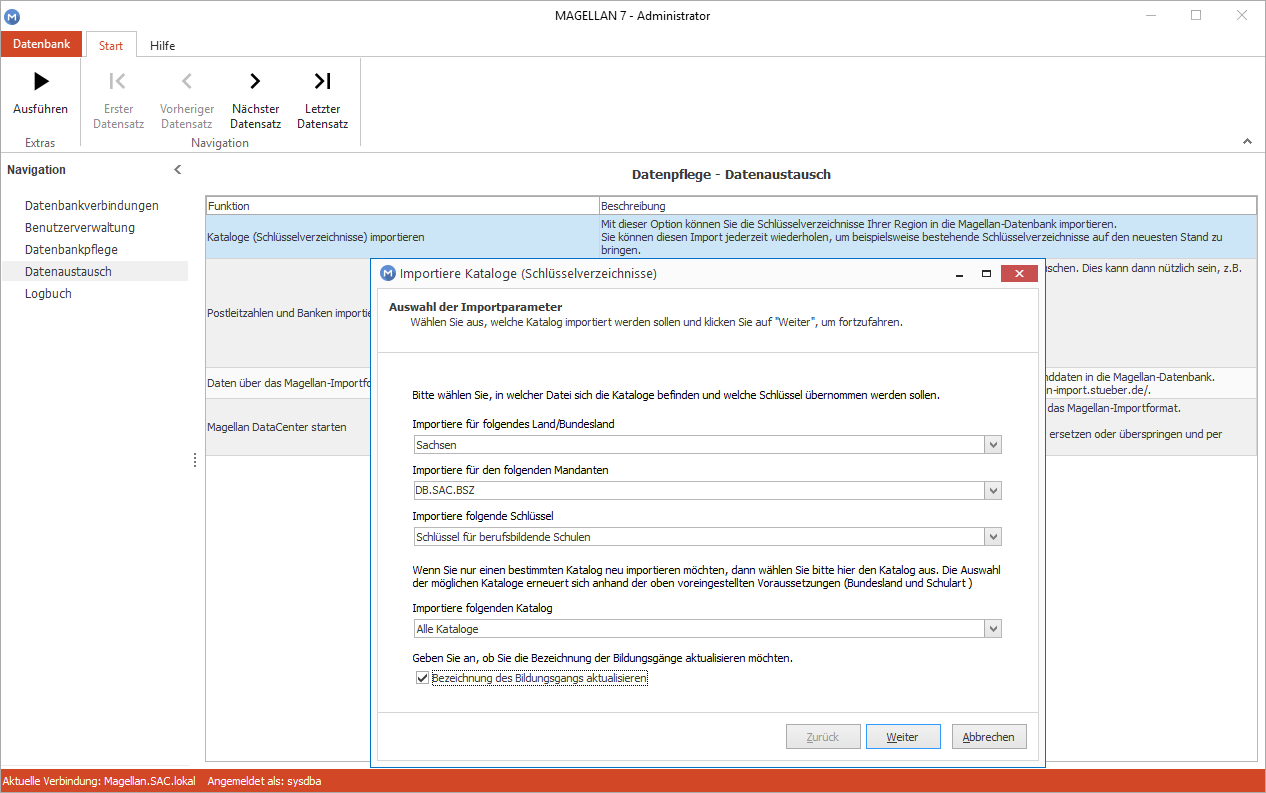The width and height of the screenshot is (1266, 793).
Task: Click the Funktion column header
Action: coord(402,206)
